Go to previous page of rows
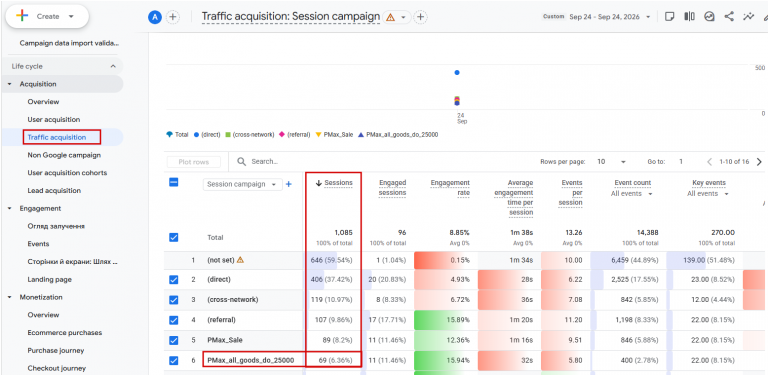The image size is (768, 375). click(x=709, y=162)
